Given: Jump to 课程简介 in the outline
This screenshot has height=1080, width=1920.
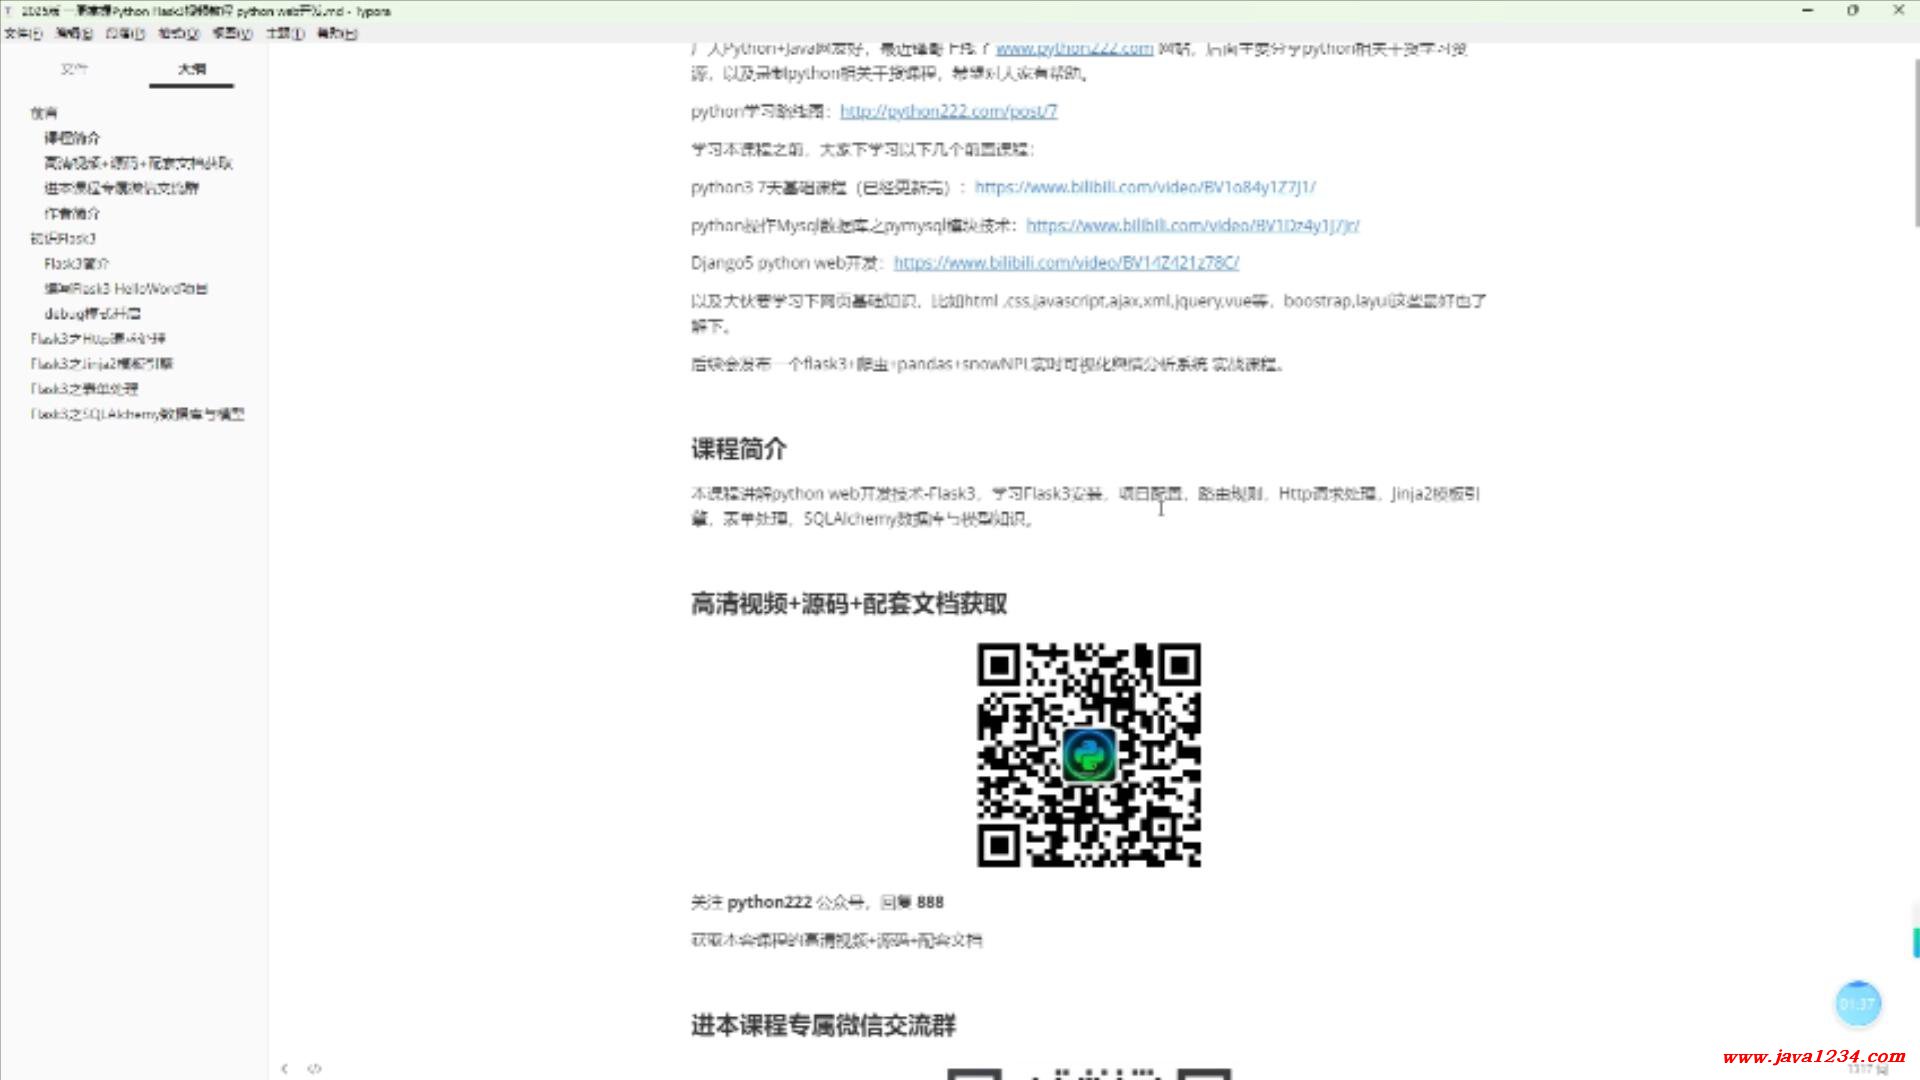Looking at the screenshot, I should coord(72,138).
